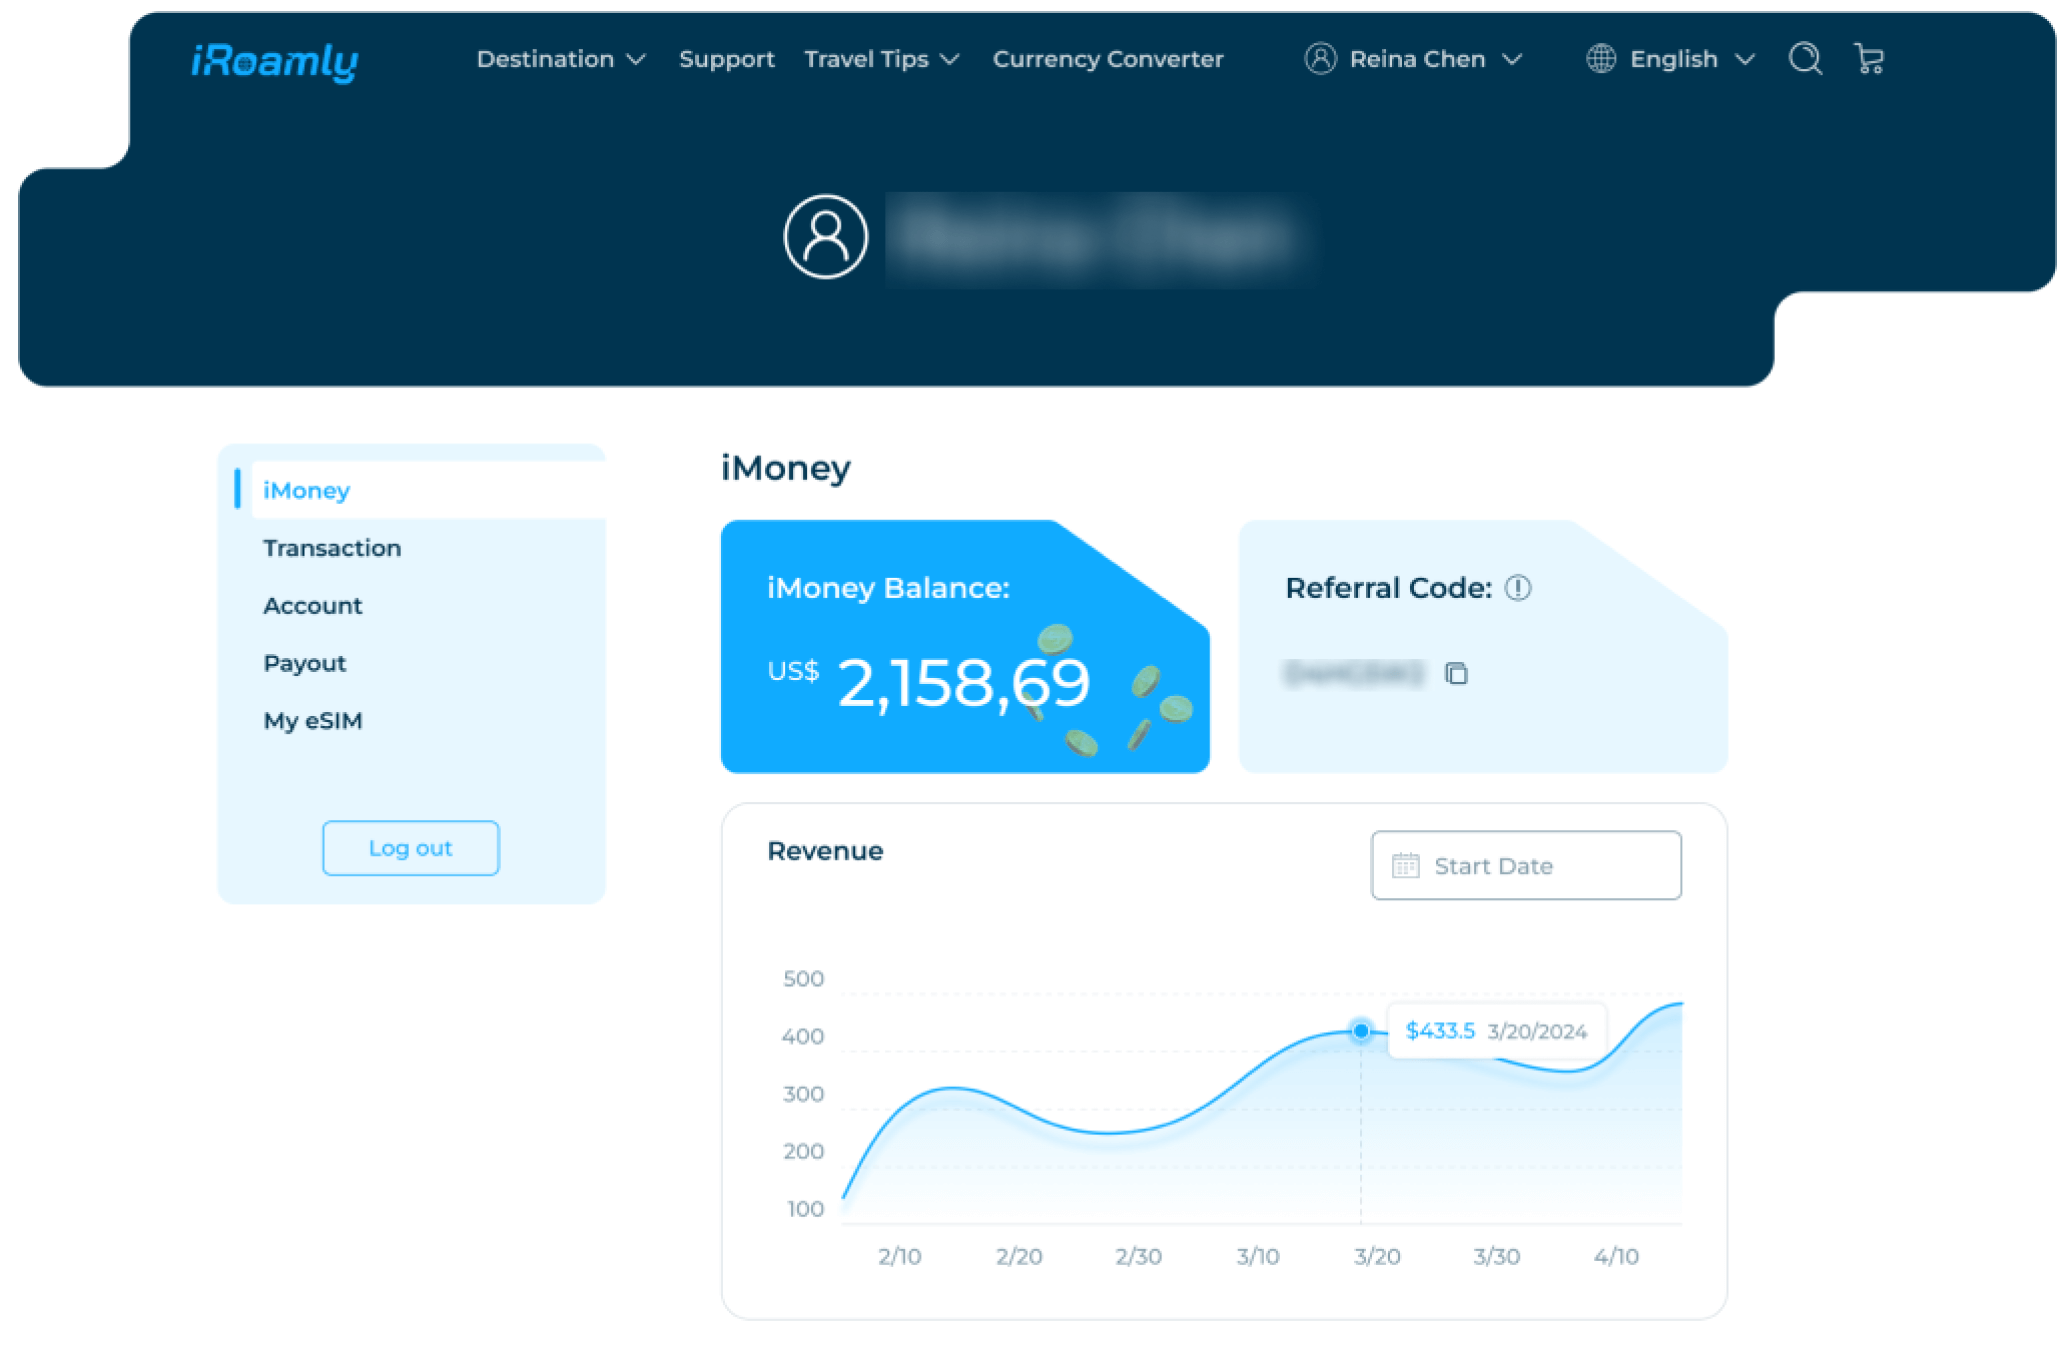Click the Log out button
This screenshot has width=2069, height=1368.
tap(410, 848)
